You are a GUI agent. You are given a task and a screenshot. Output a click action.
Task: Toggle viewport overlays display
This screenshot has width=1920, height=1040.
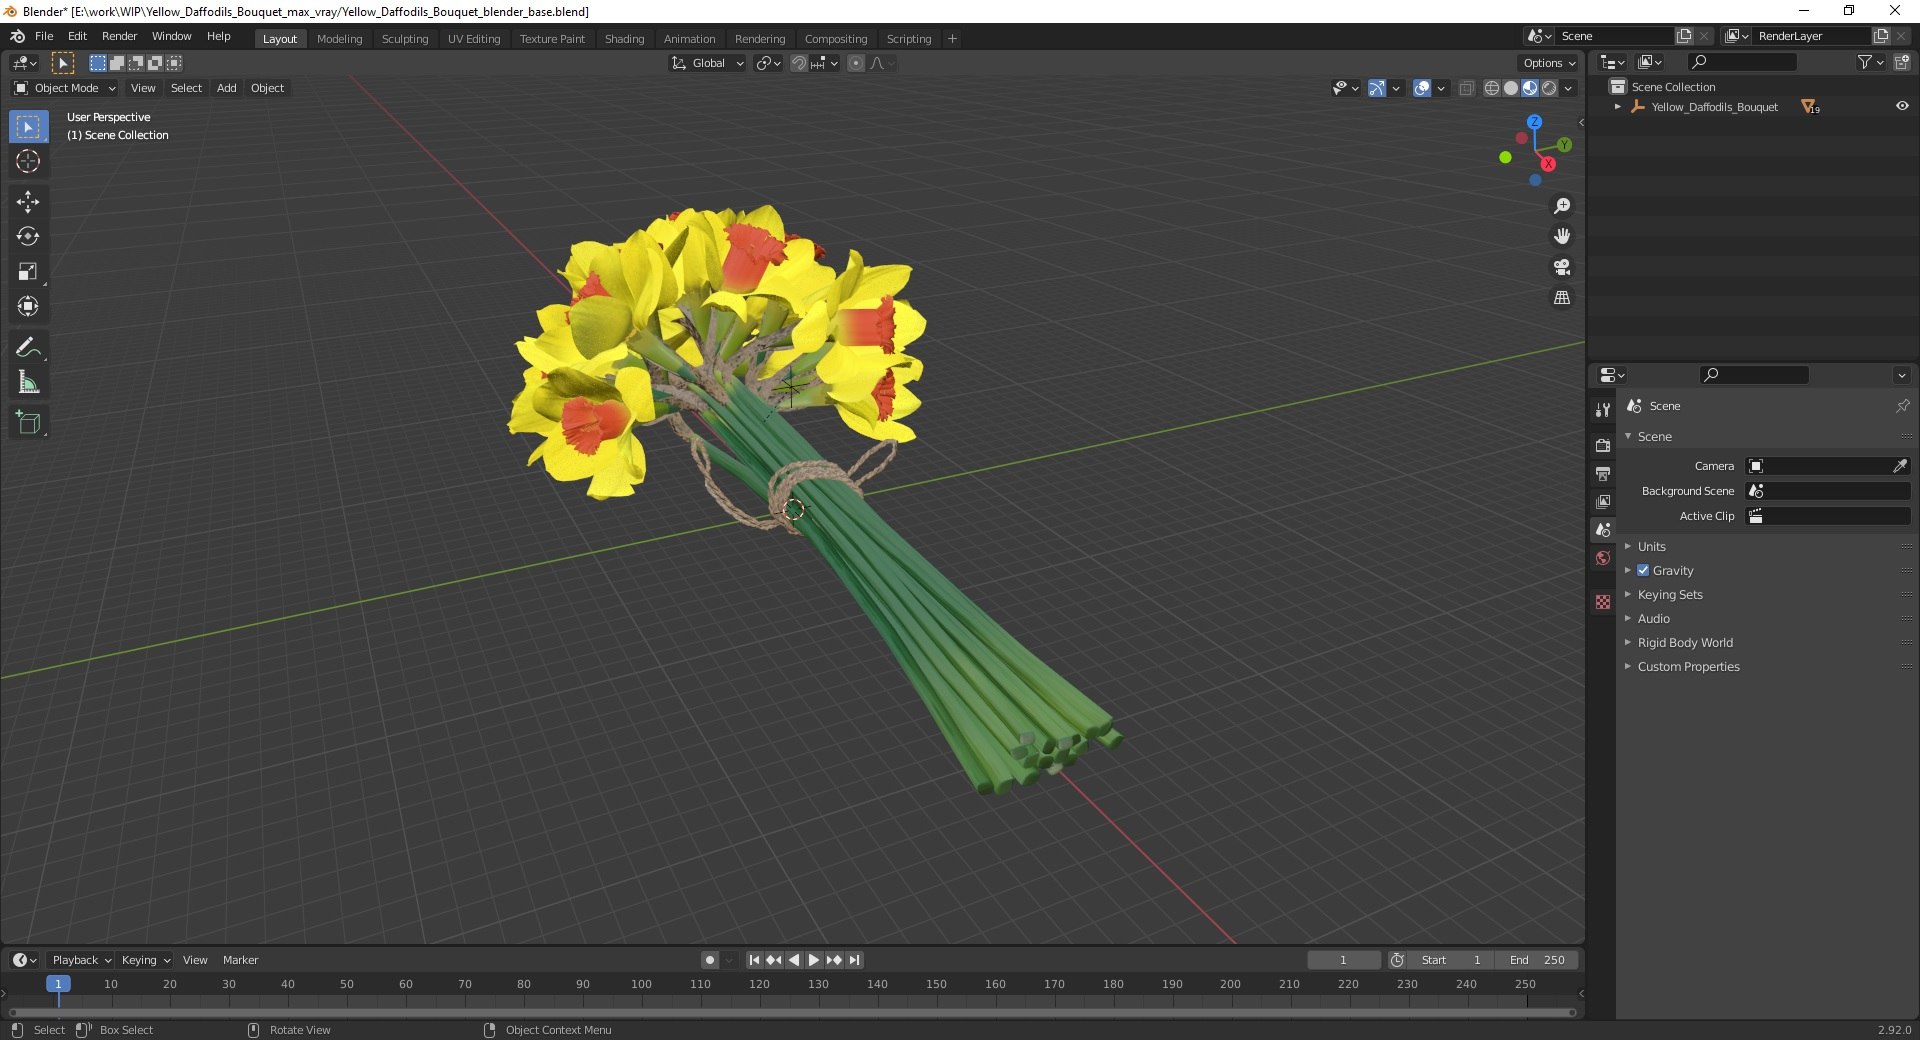coord(1422,88)
